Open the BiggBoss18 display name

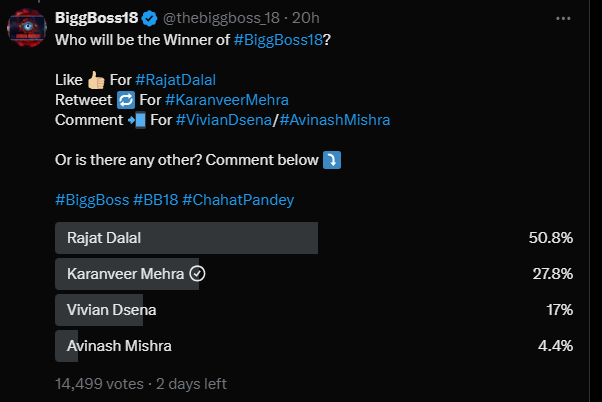coord(99,17)
